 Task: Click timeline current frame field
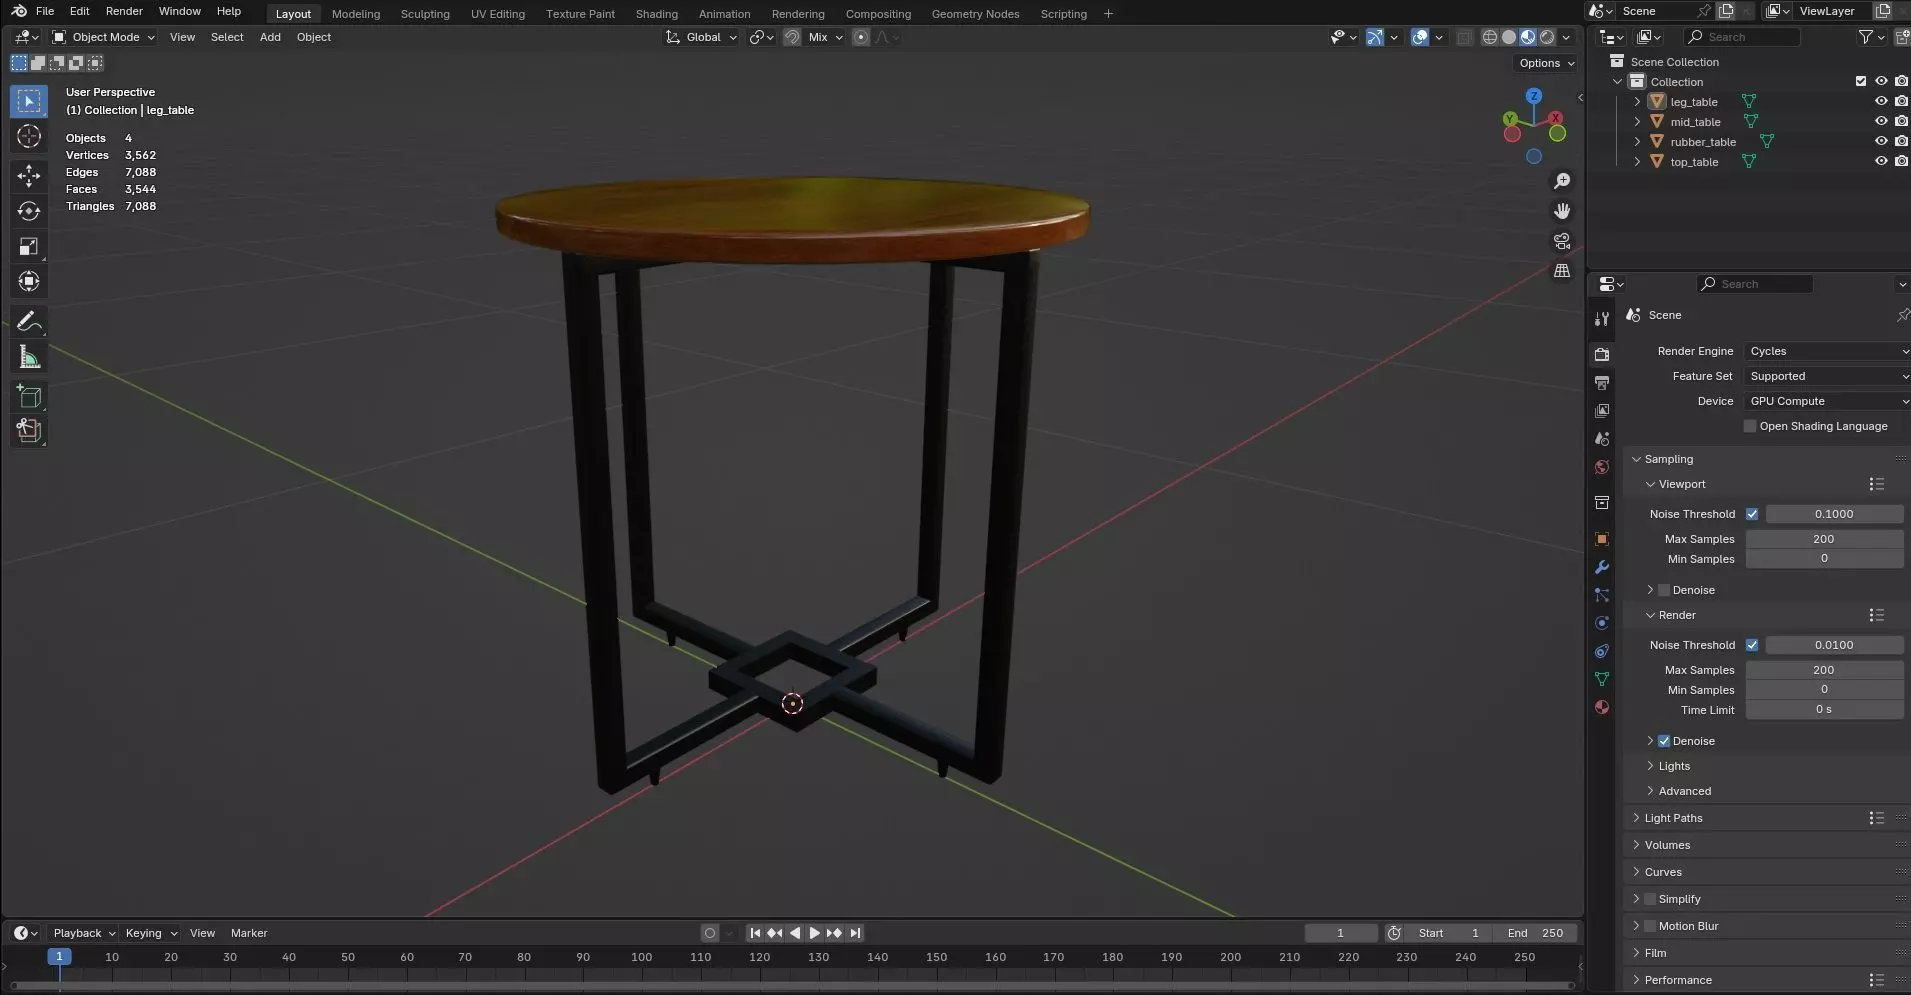pos(1340,933)
